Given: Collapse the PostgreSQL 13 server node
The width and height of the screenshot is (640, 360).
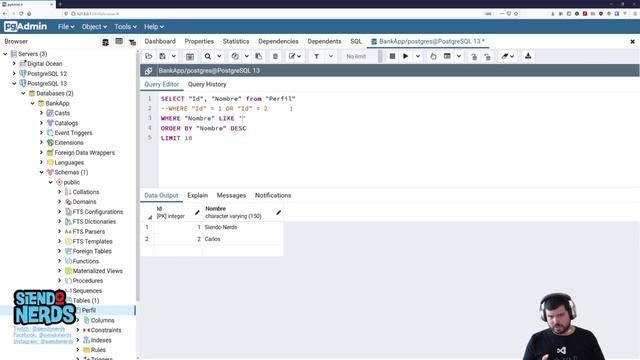Looking at the screenshot, I should (14, 83).
